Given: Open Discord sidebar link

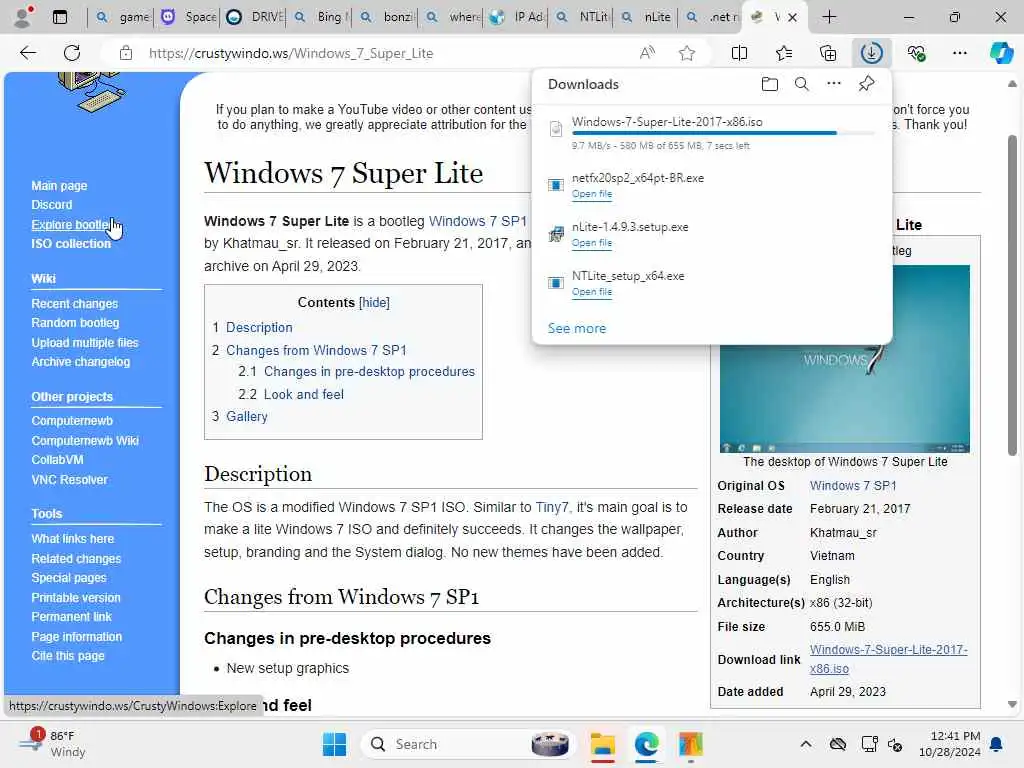Looking at the screenshot, I should [x=52, y=204].
